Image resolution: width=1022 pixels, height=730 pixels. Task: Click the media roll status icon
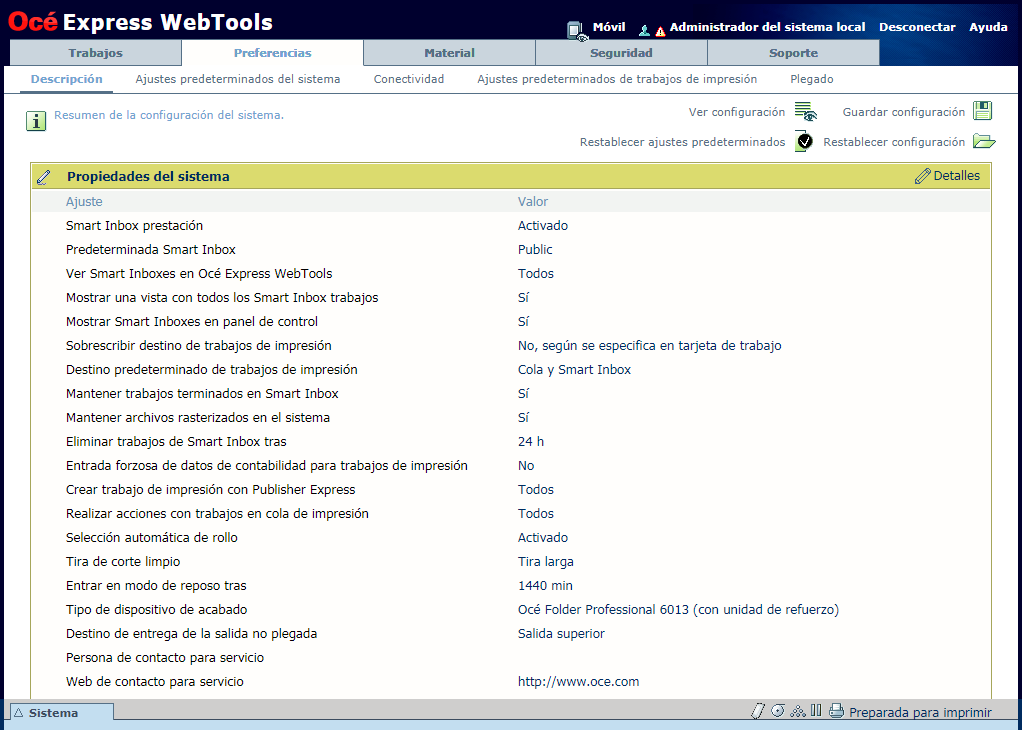click(778, 710)
